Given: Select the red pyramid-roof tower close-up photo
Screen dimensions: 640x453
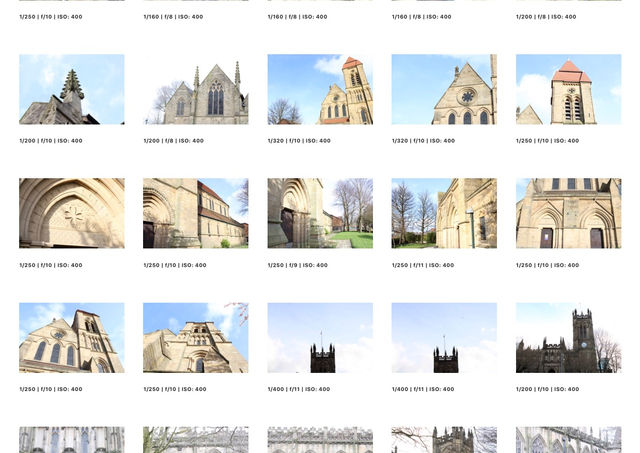Looking at the screenshot, I should 569,89.
